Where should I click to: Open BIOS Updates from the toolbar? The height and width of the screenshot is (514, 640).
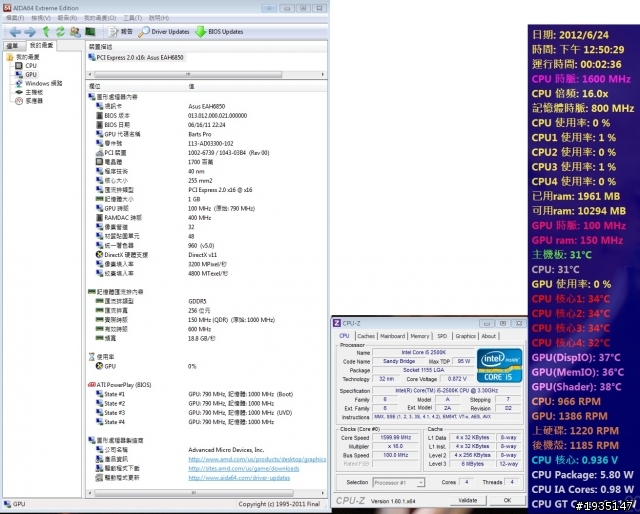coord(219,31)
